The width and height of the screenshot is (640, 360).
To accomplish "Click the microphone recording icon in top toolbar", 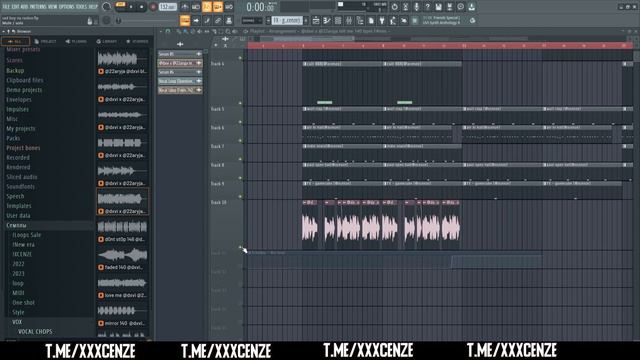I will click(x=416, y=7).
